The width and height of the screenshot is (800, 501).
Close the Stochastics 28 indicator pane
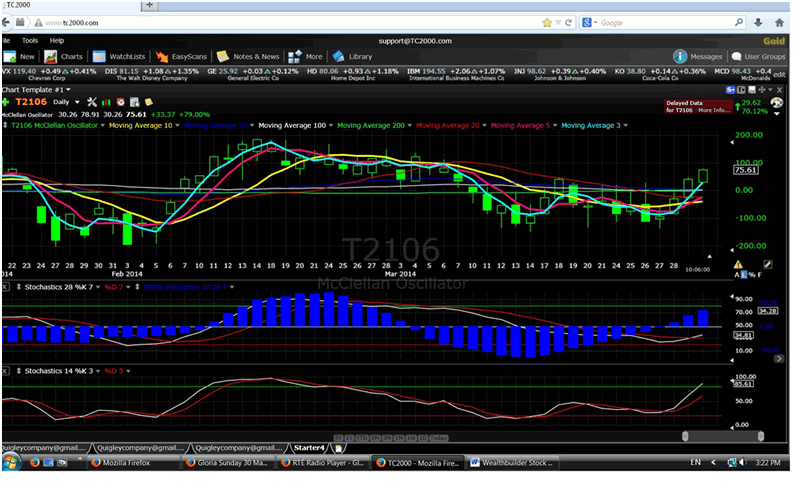(6, 286)
